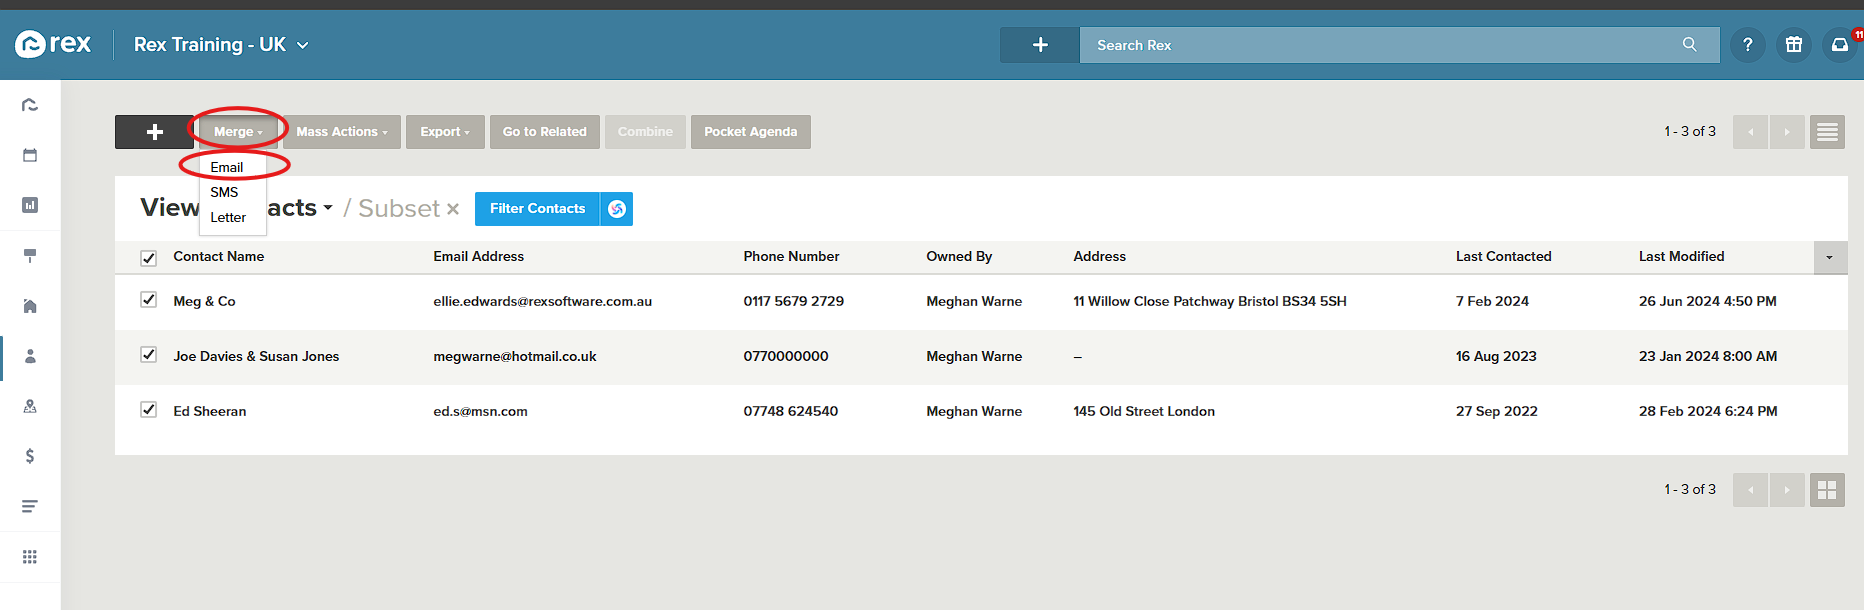Viewport: 1864px width, 610px height.
Task: Click email megwarne@hotmail.co.uk
Action: [x=515, y=356]
